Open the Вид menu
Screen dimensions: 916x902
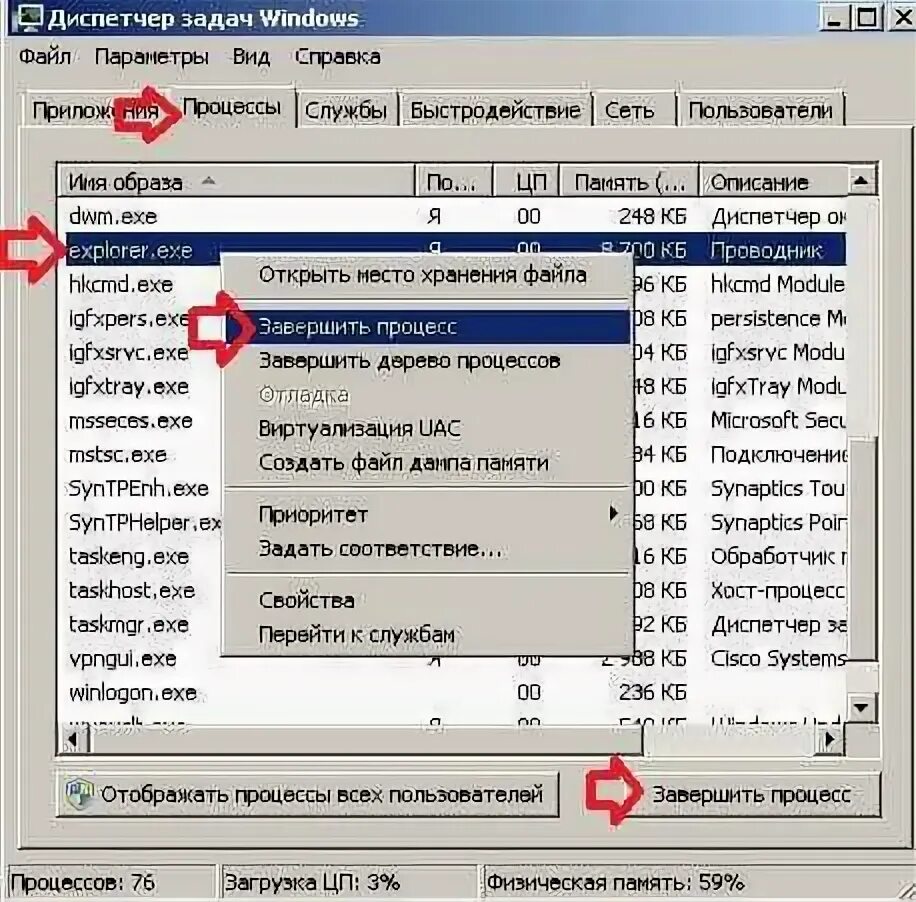pyautogui.click(x=251, y=57)
